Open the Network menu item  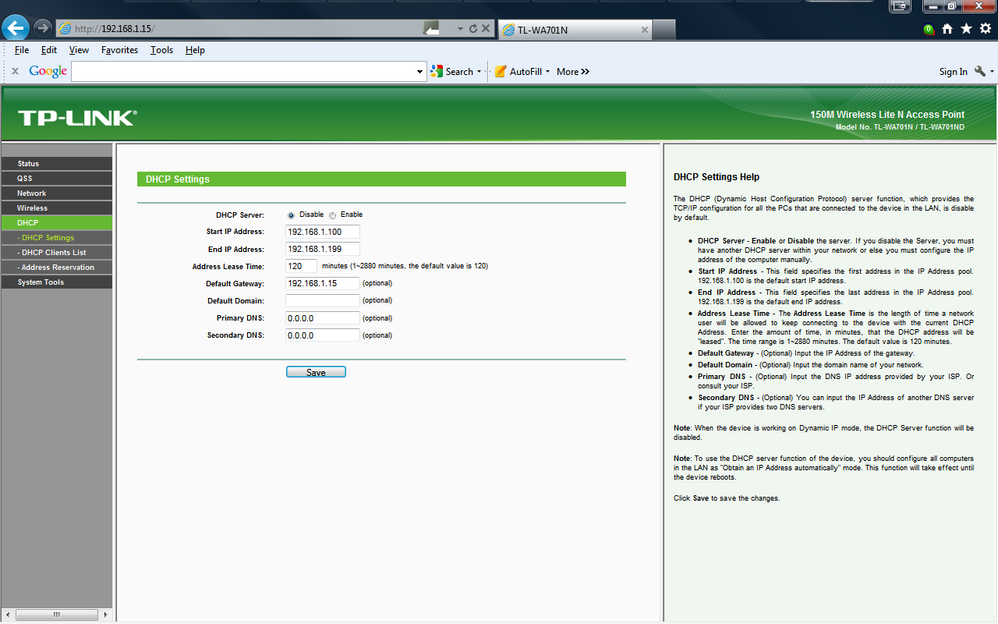pos(57,193)
